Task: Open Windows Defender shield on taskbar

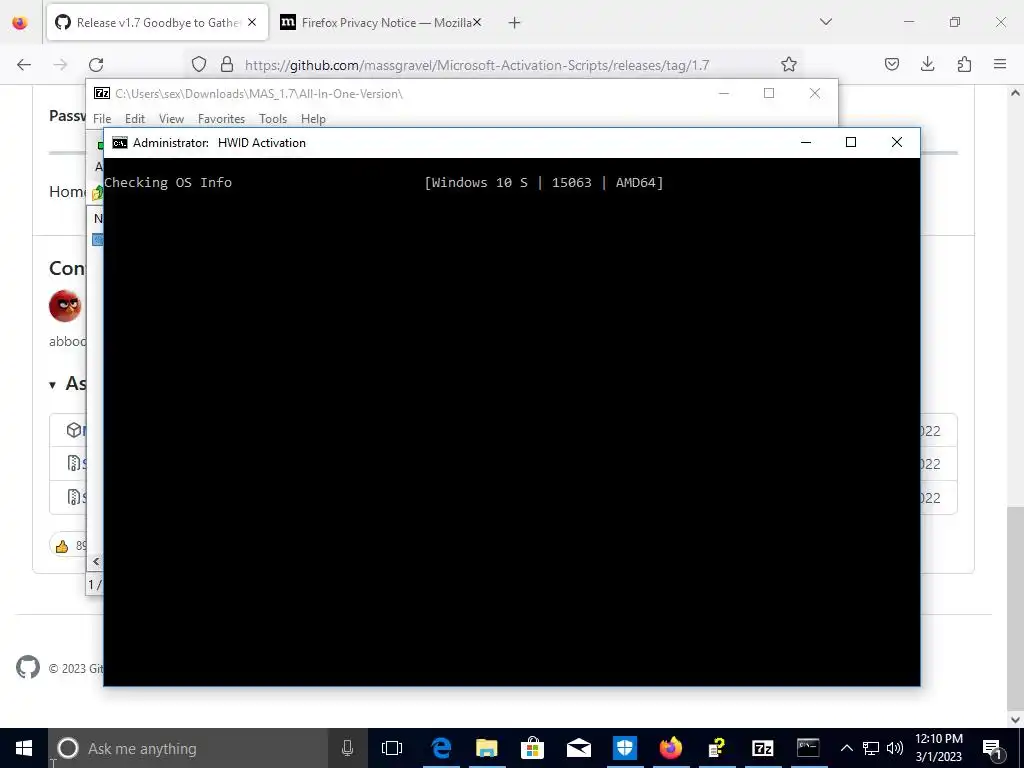Action: coord(625,748)
